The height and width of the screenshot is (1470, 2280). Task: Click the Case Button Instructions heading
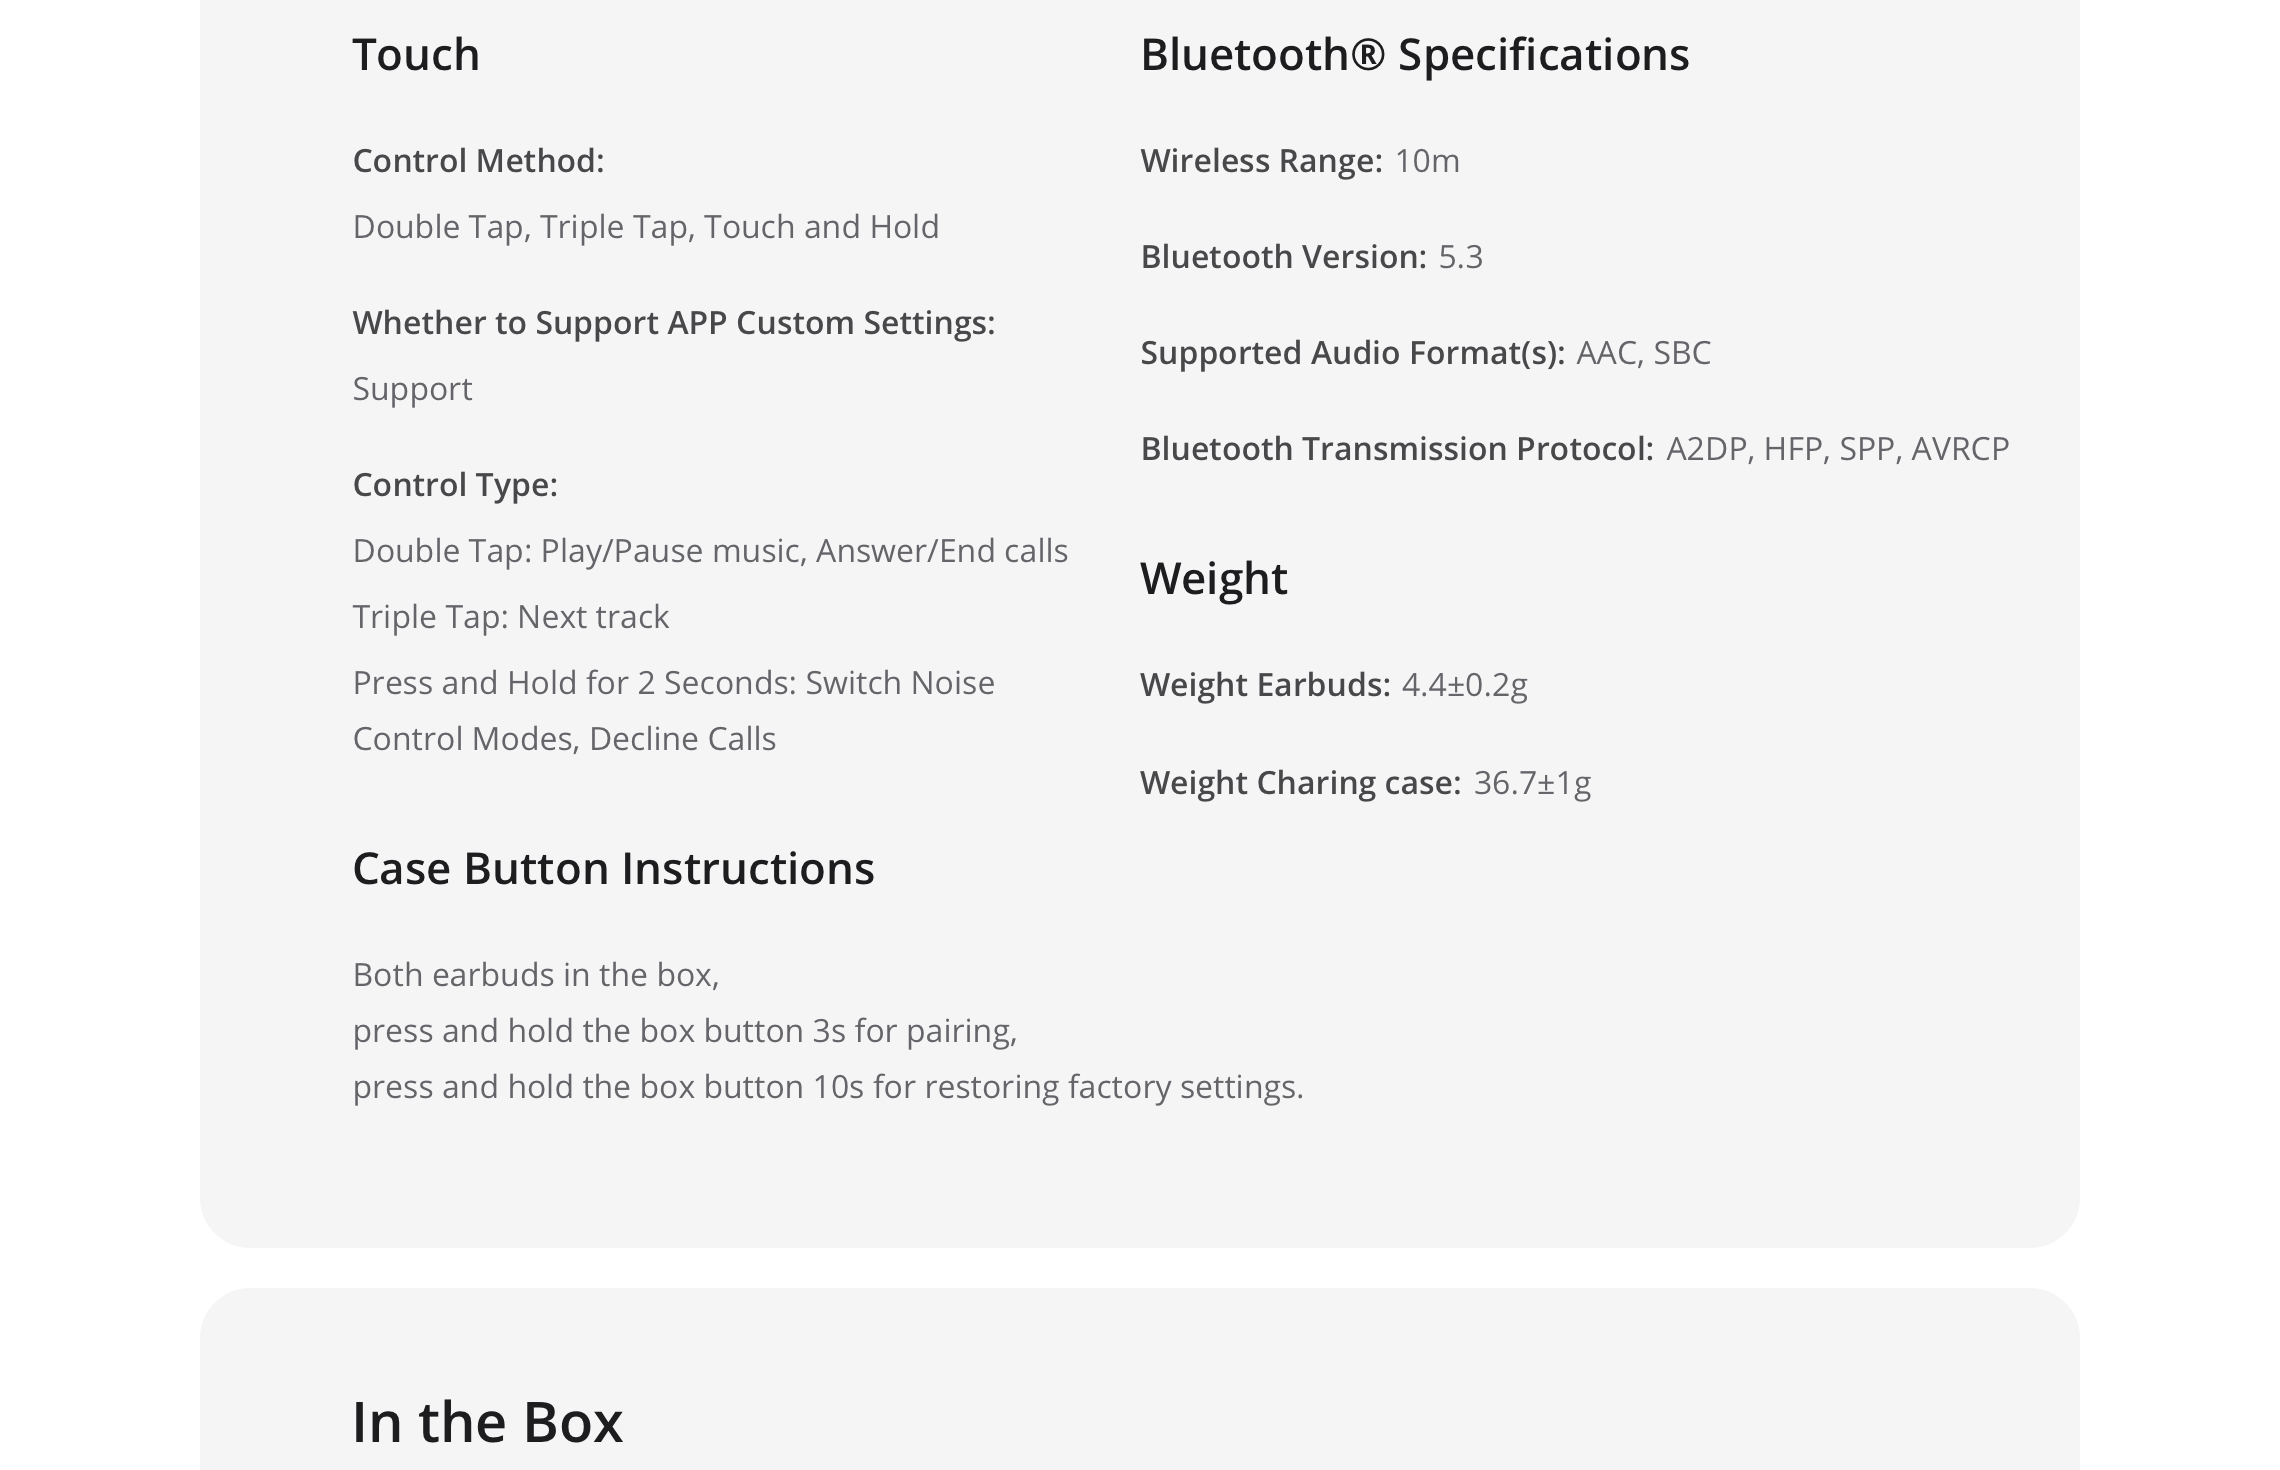pos(613,869)
